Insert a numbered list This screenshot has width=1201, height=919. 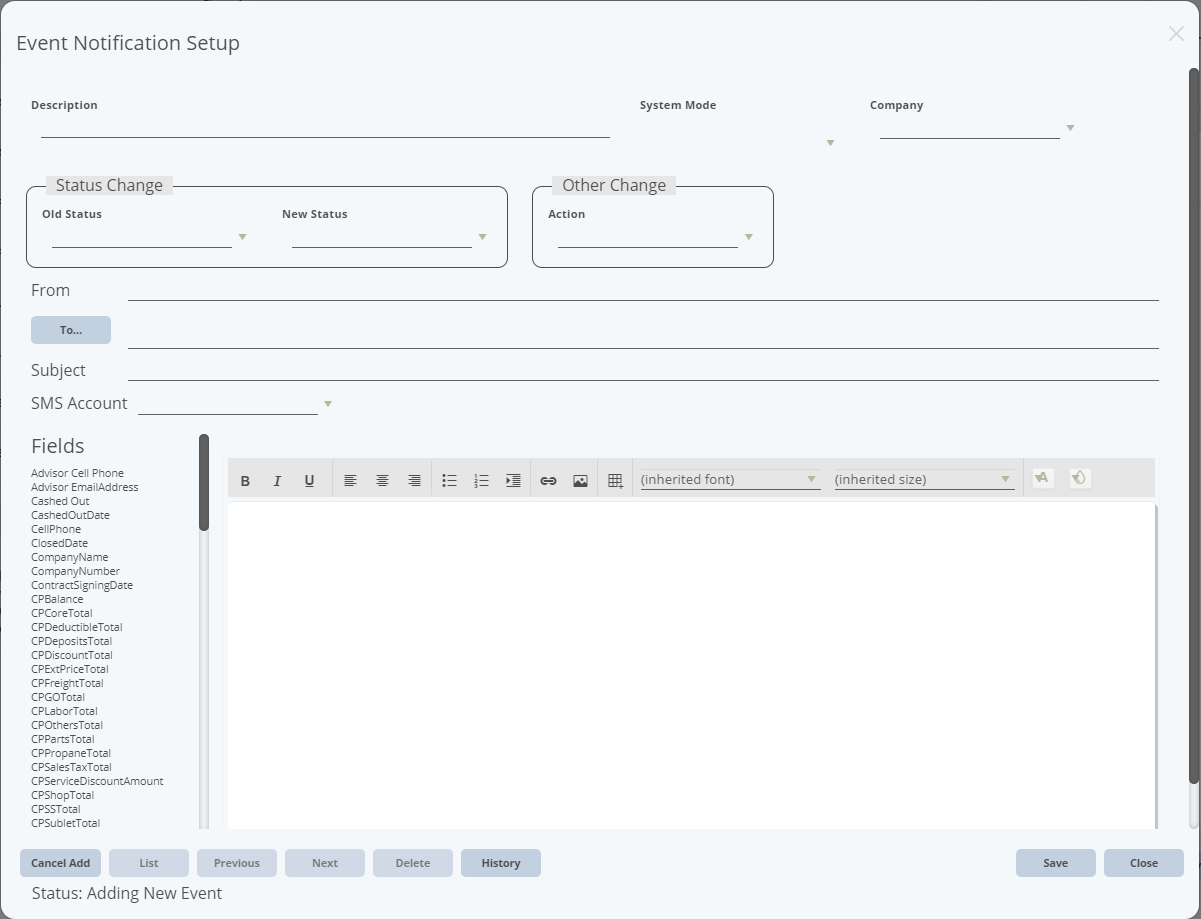pyautogui.click(x=481, y=481)
